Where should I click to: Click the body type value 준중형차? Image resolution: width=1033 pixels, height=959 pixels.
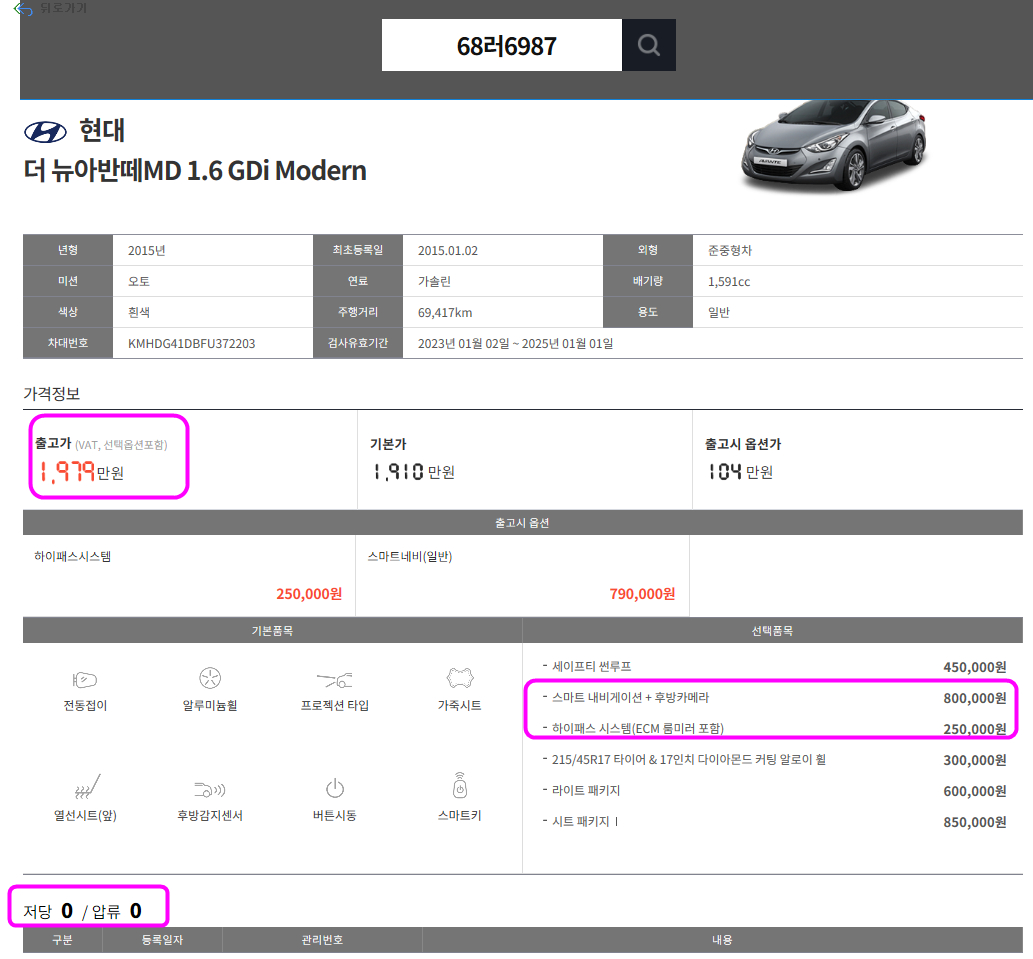(729, 251)
